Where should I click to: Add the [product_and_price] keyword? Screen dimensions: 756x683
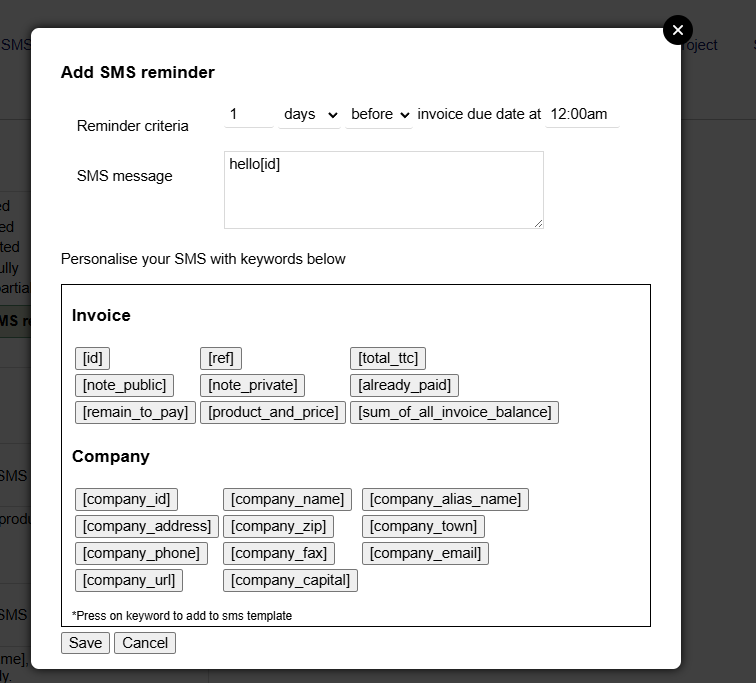pos(273,412)
